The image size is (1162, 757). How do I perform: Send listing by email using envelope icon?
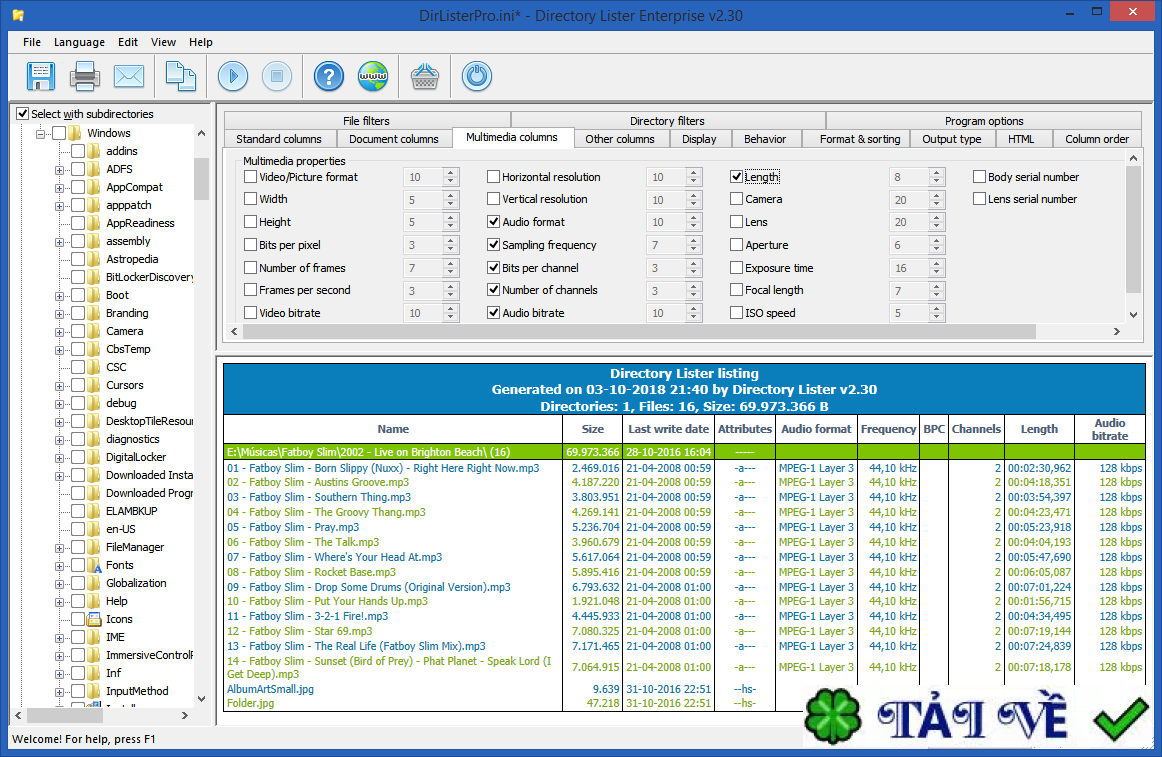tap(130, 76)
